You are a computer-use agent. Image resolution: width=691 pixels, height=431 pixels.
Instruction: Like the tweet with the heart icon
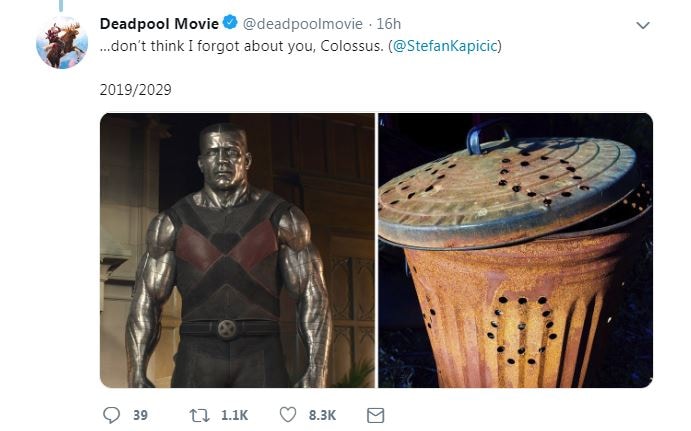(x=288, y=415)
